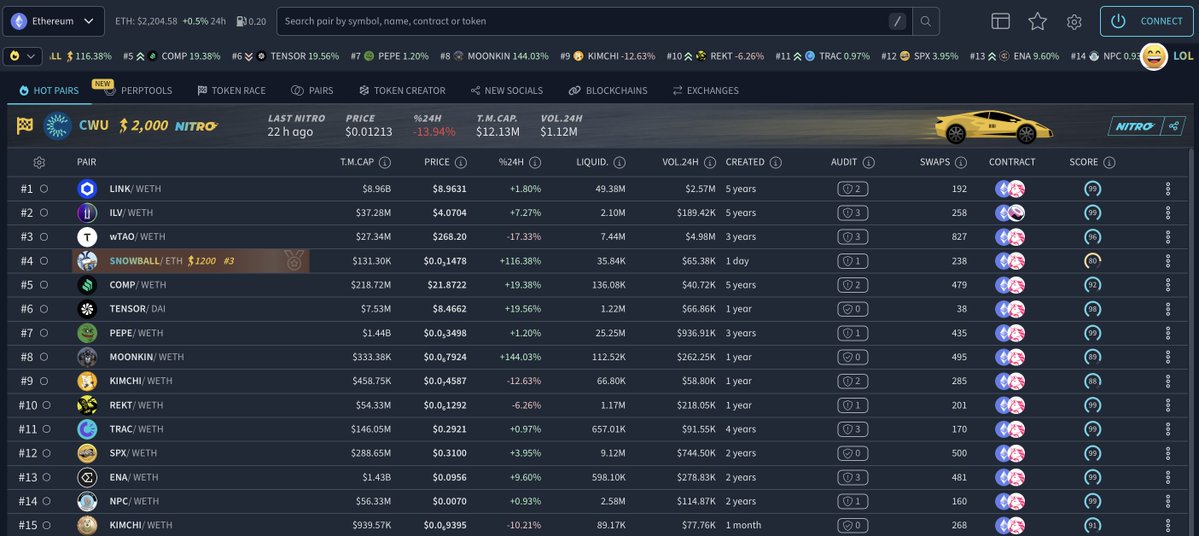The width and height of the screenshot is (1199, 536).
Task: Open the EXCHANGES tab
Action: (x=705, y=90)
